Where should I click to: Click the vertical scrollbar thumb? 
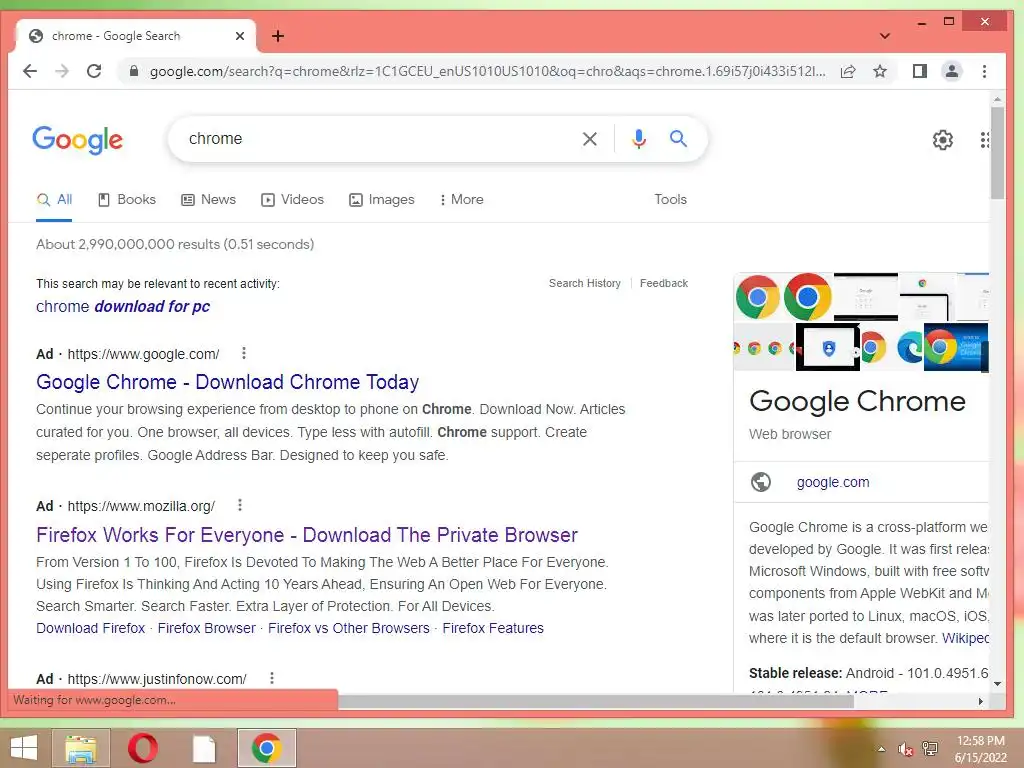(997, 153)
